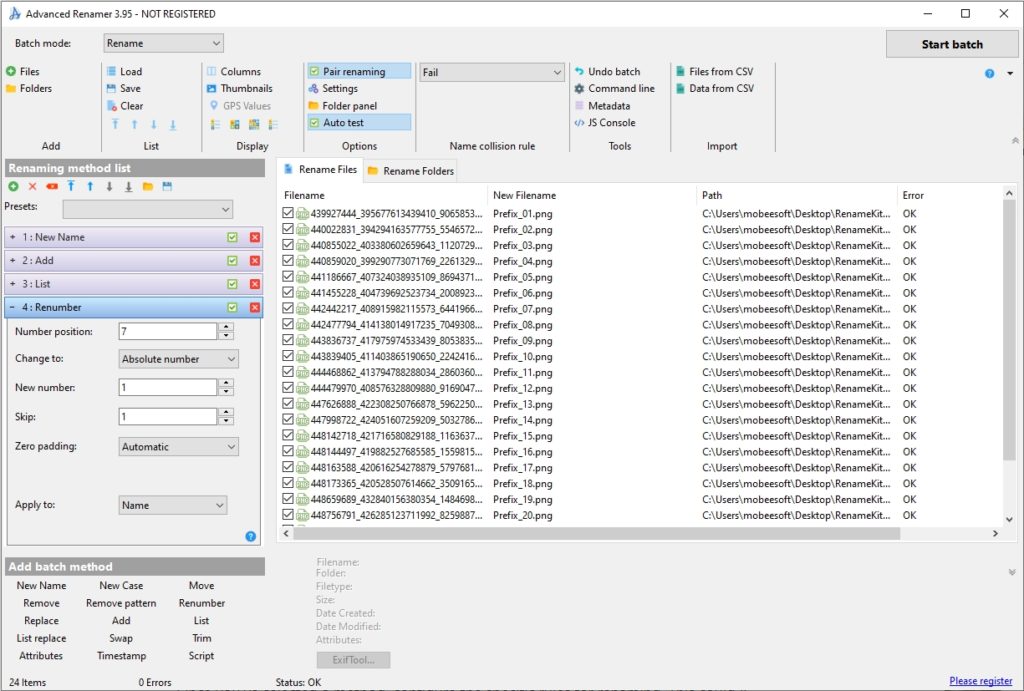Click the red X to remove a method
1024x691 pixels.
(31, 186)
